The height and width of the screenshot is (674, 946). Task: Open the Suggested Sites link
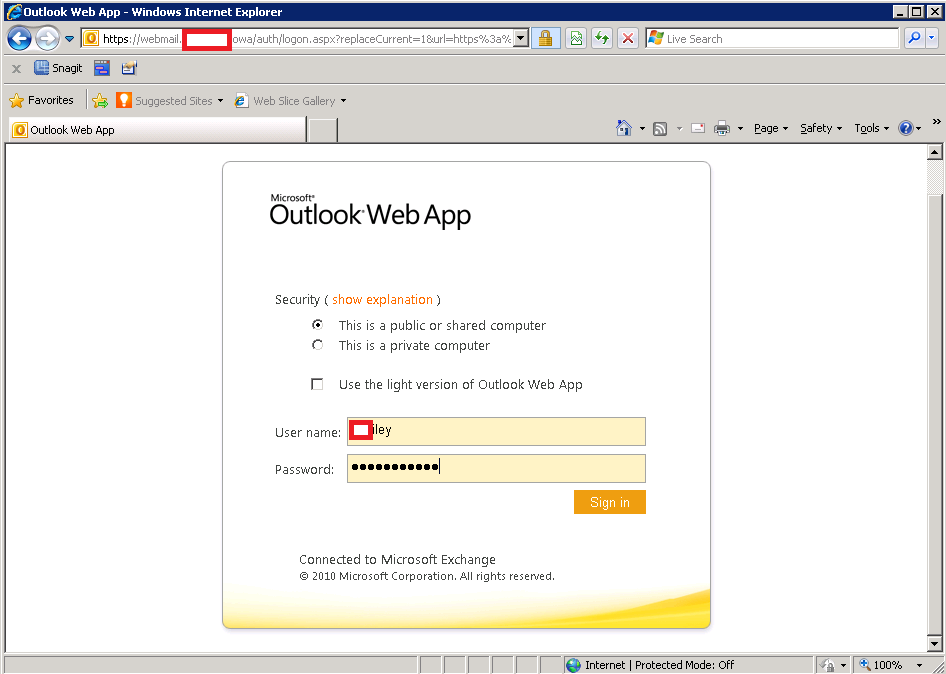click(x=174, y=101)
